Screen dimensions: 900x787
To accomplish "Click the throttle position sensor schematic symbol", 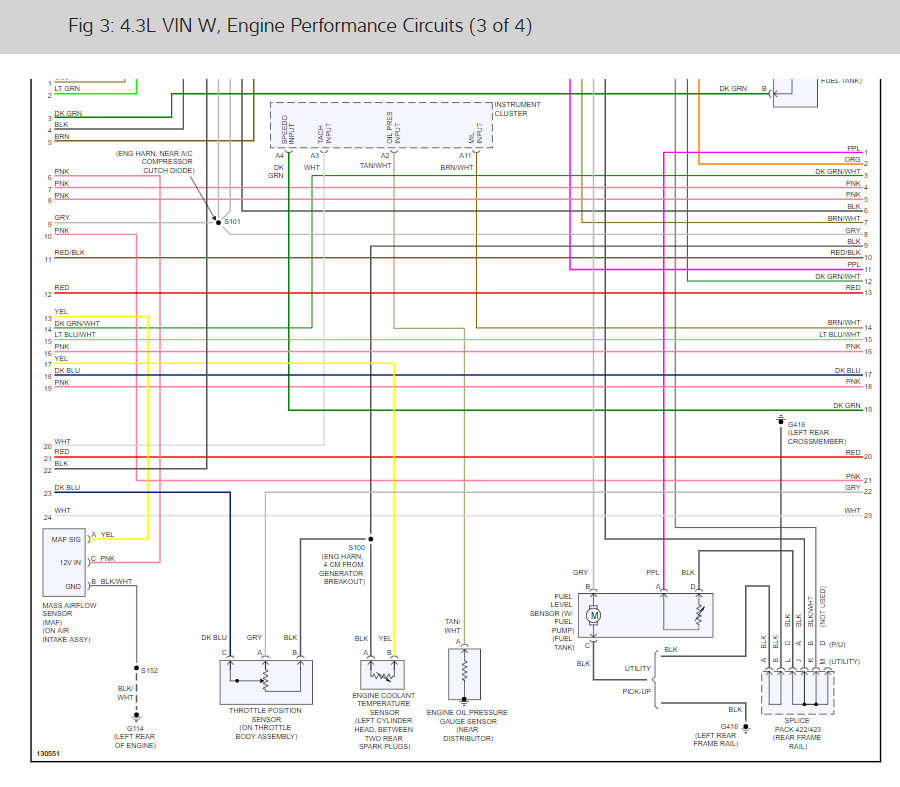I will tap(266, 682).
